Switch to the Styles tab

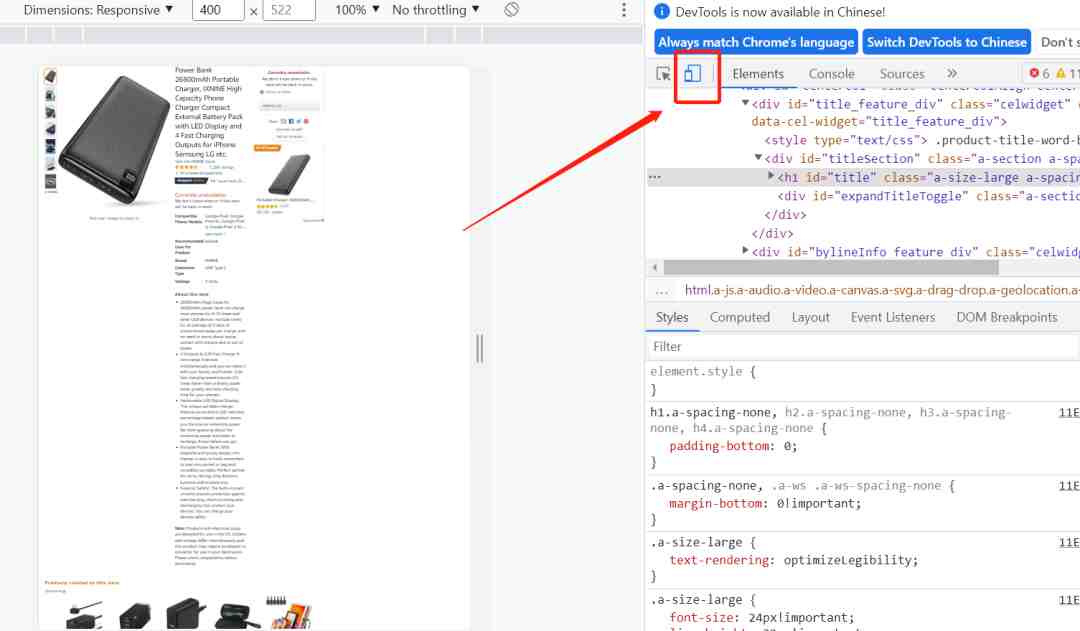point(672,317)
